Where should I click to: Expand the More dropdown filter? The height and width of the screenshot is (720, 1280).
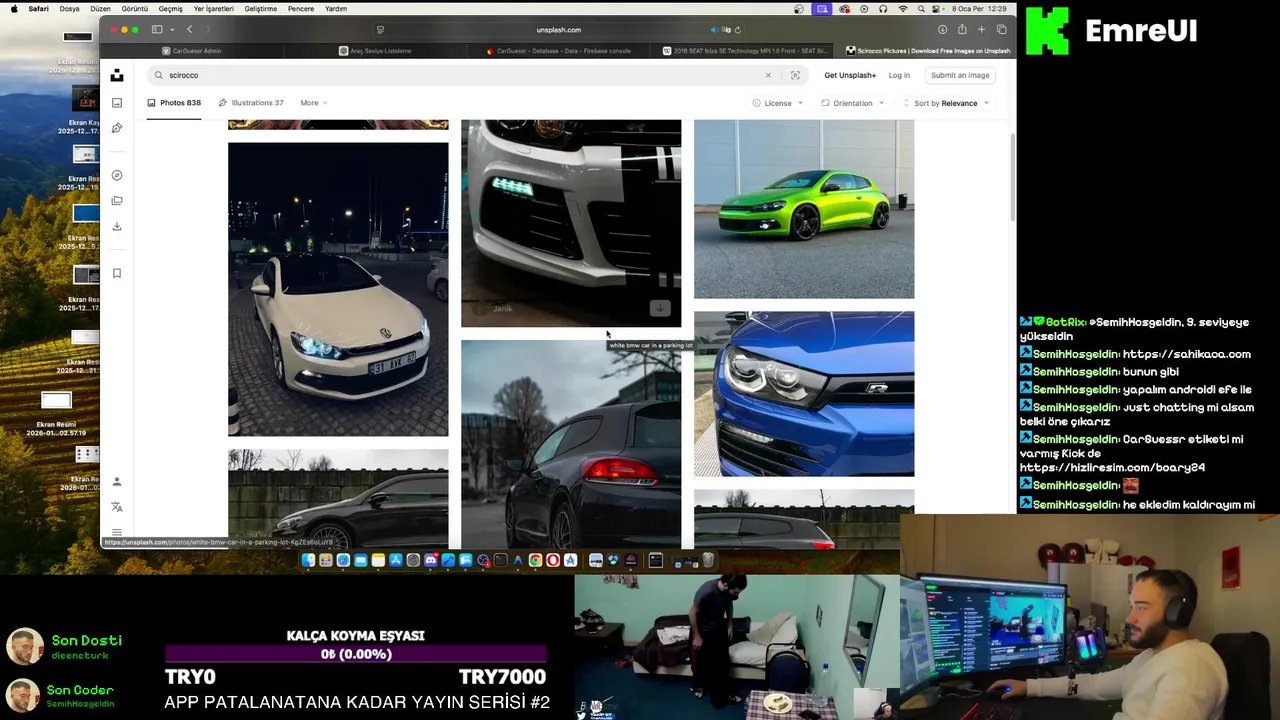[314, 103]
